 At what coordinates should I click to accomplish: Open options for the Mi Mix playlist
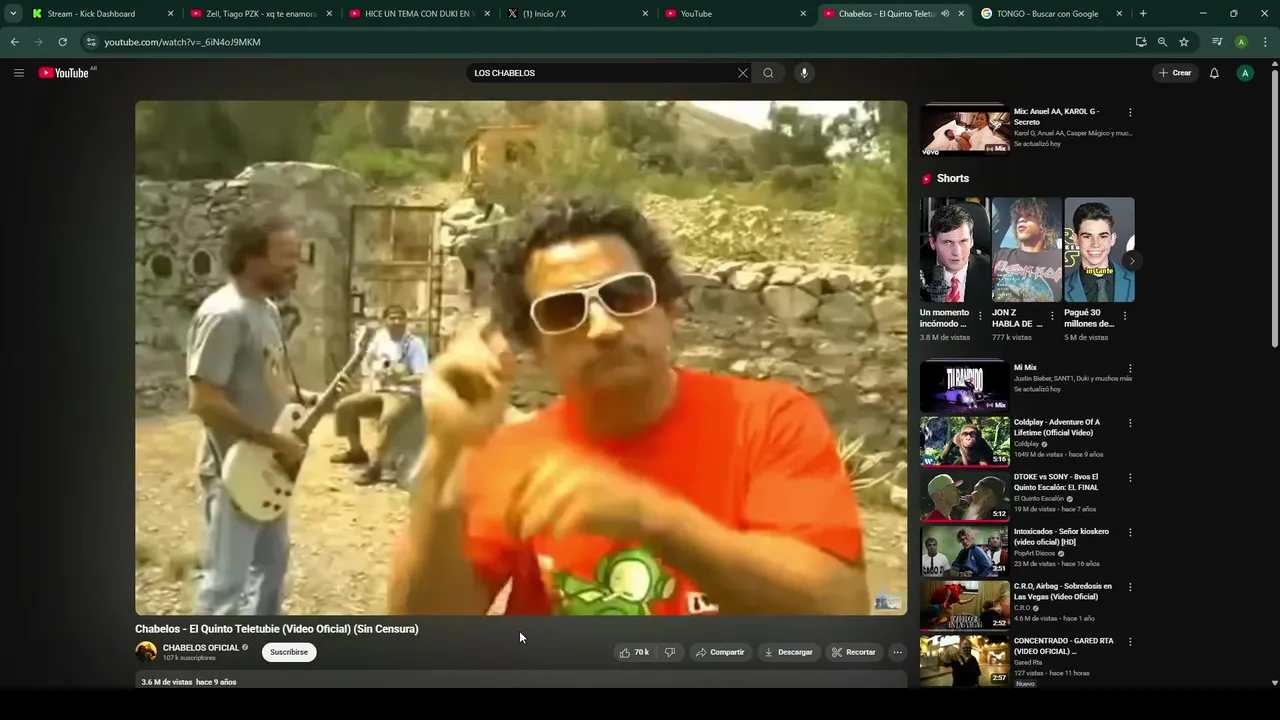[x=1130, y=368]
